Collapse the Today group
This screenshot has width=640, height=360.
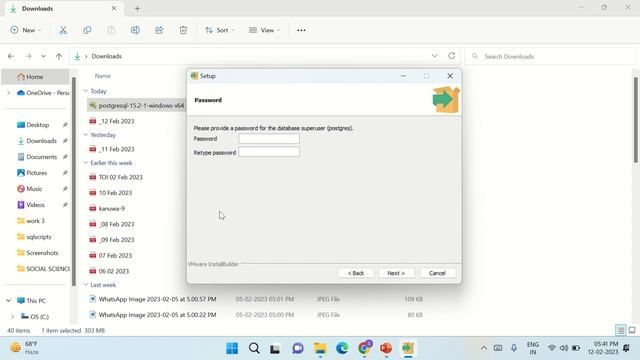point(86,91)
